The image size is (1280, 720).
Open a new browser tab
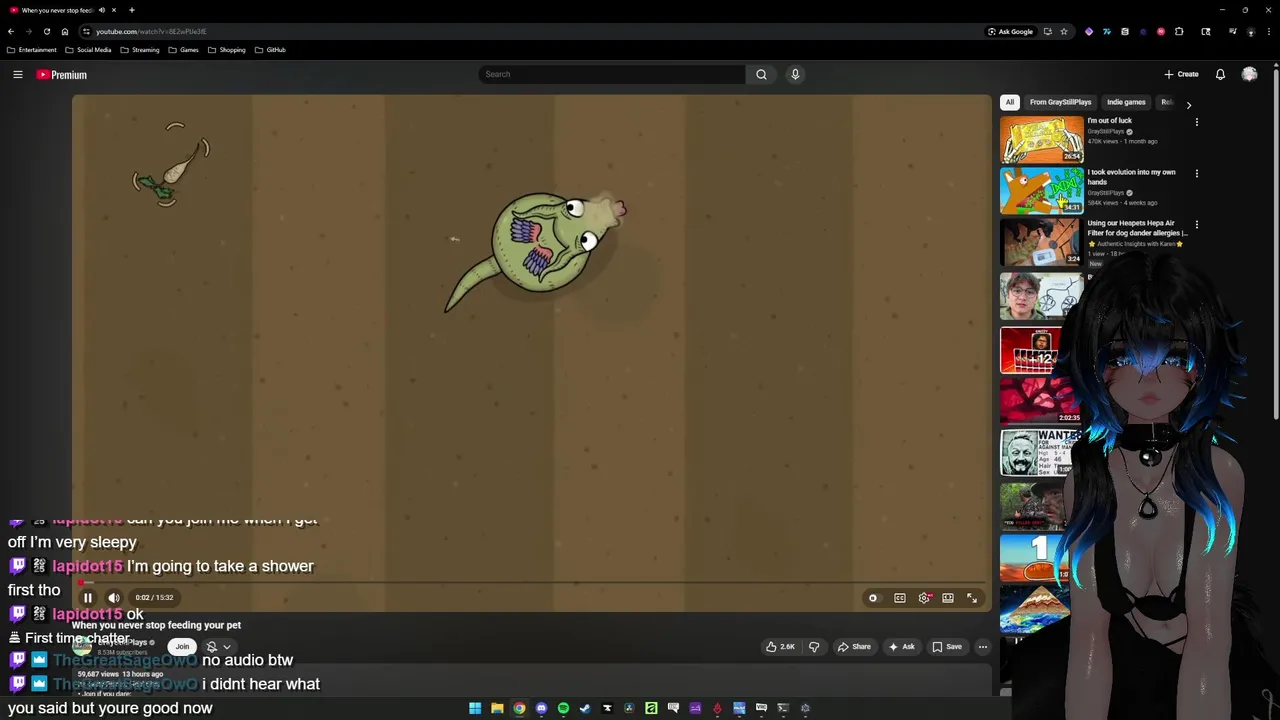131,10
